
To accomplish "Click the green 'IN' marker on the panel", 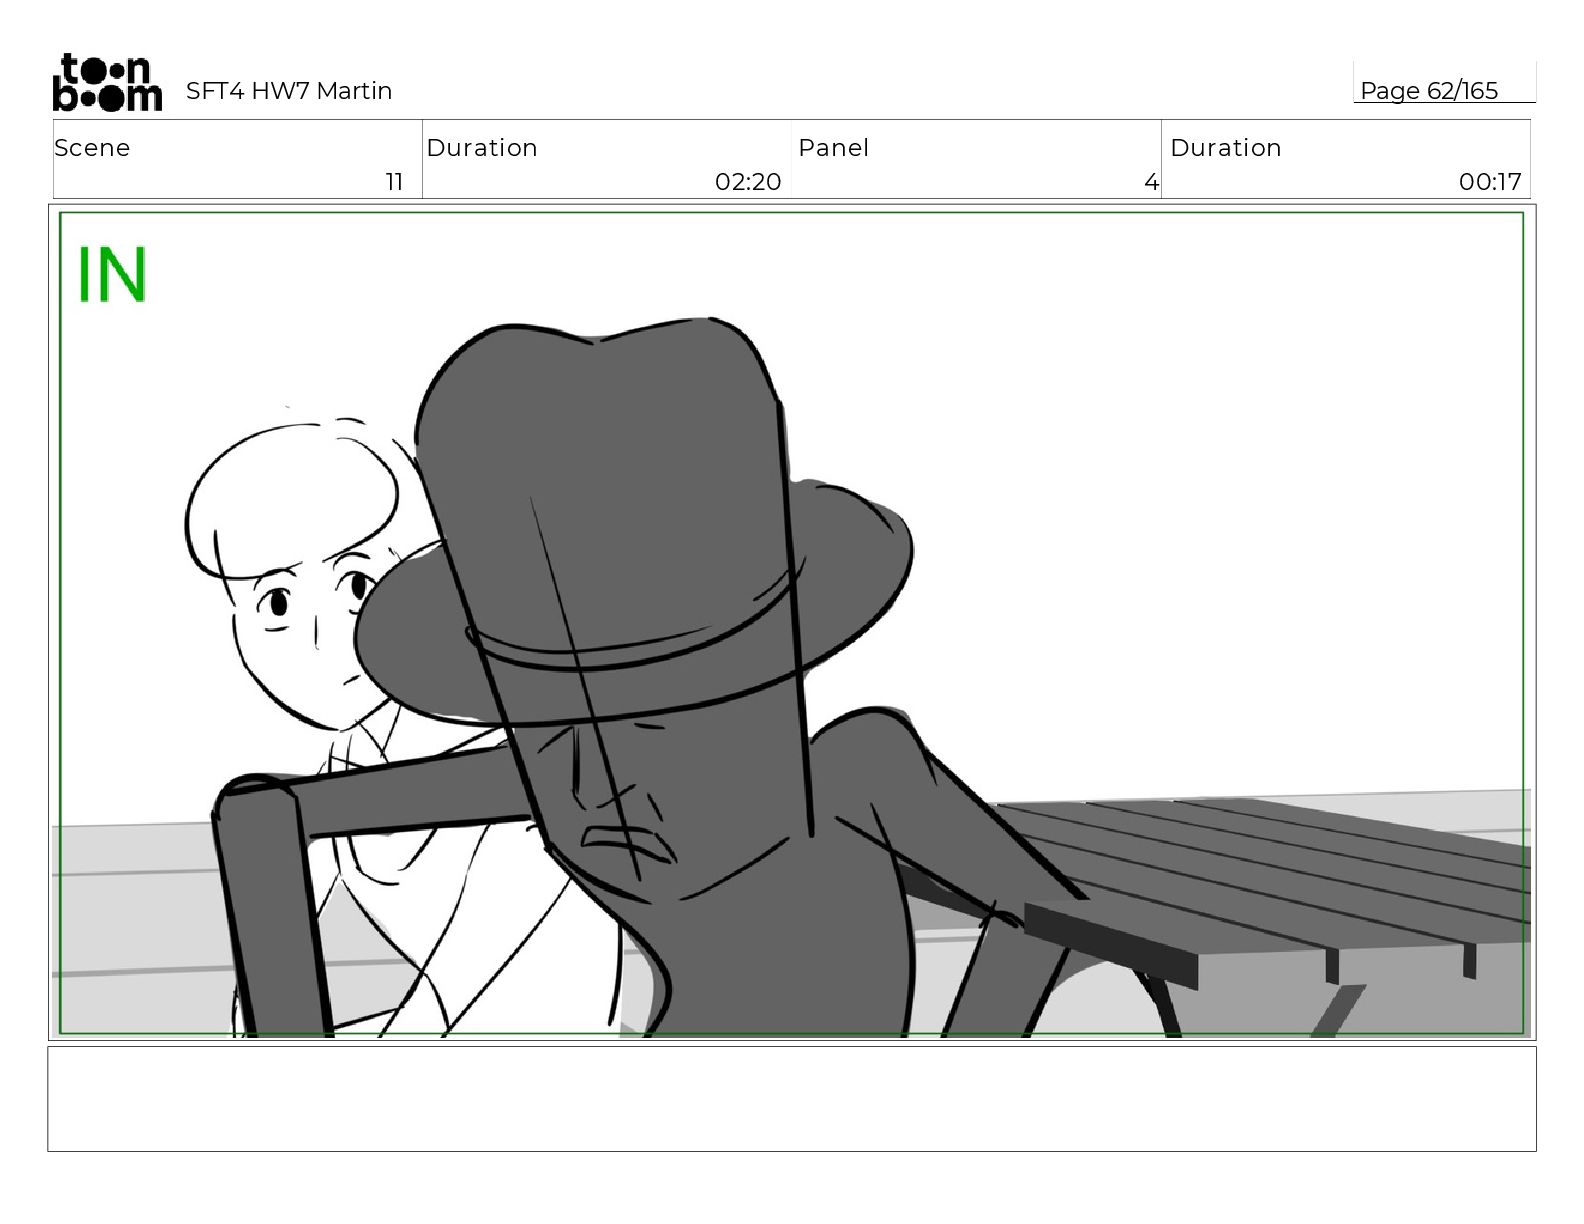I will click(x=112, y=274).
